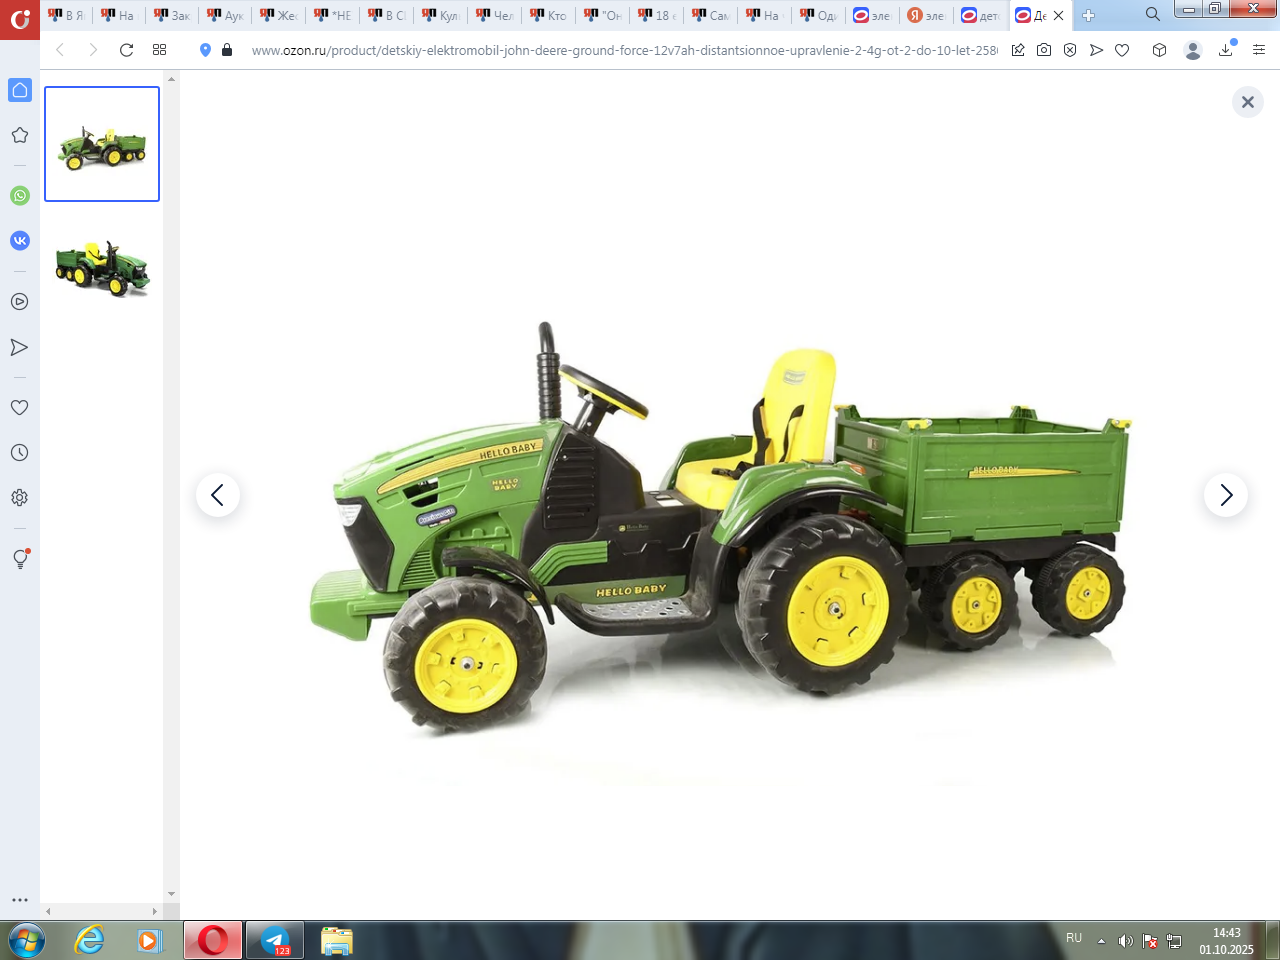Open the sidebar lightbulb tips icon
1280x960 pixels.
[x=20, y=559]
